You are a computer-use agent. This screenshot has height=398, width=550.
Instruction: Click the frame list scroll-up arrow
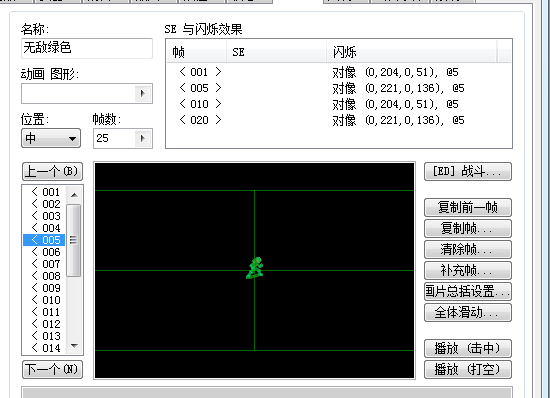tap(74, 195)
